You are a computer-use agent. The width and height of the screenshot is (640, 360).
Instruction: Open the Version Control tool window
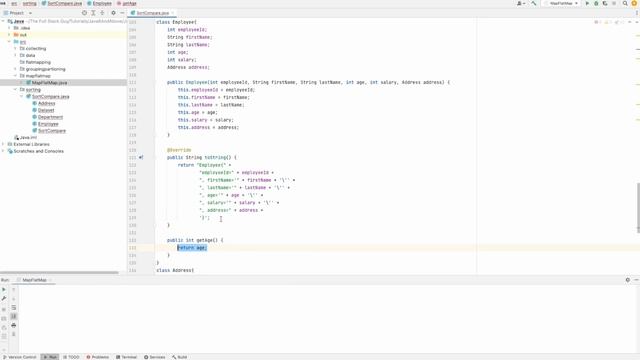tap(19, 357)
